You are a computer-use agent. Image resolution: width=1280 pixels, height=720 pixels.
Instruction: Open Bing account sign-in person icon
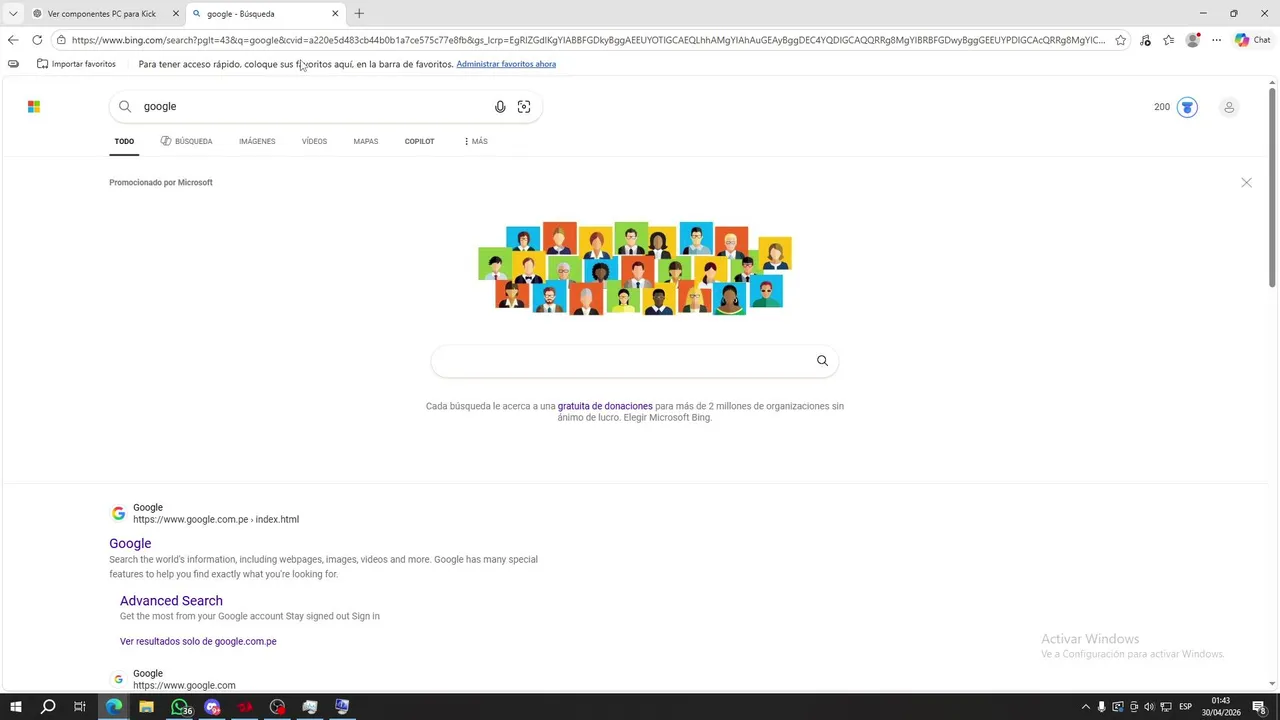pyautogui.click(x=1229, y=107)
